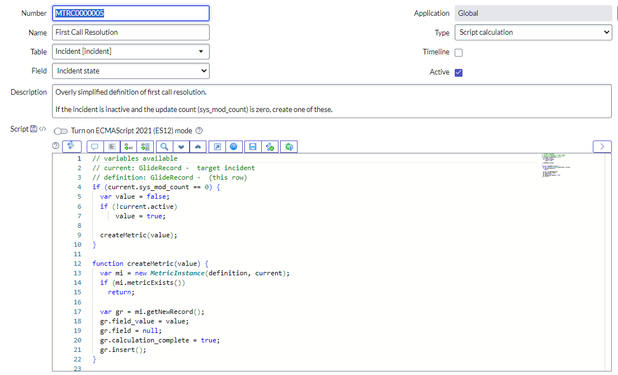Click the 'Script' field label
Image resolution: width=618 pixels, height=375 pixels.
click(19, 129)
